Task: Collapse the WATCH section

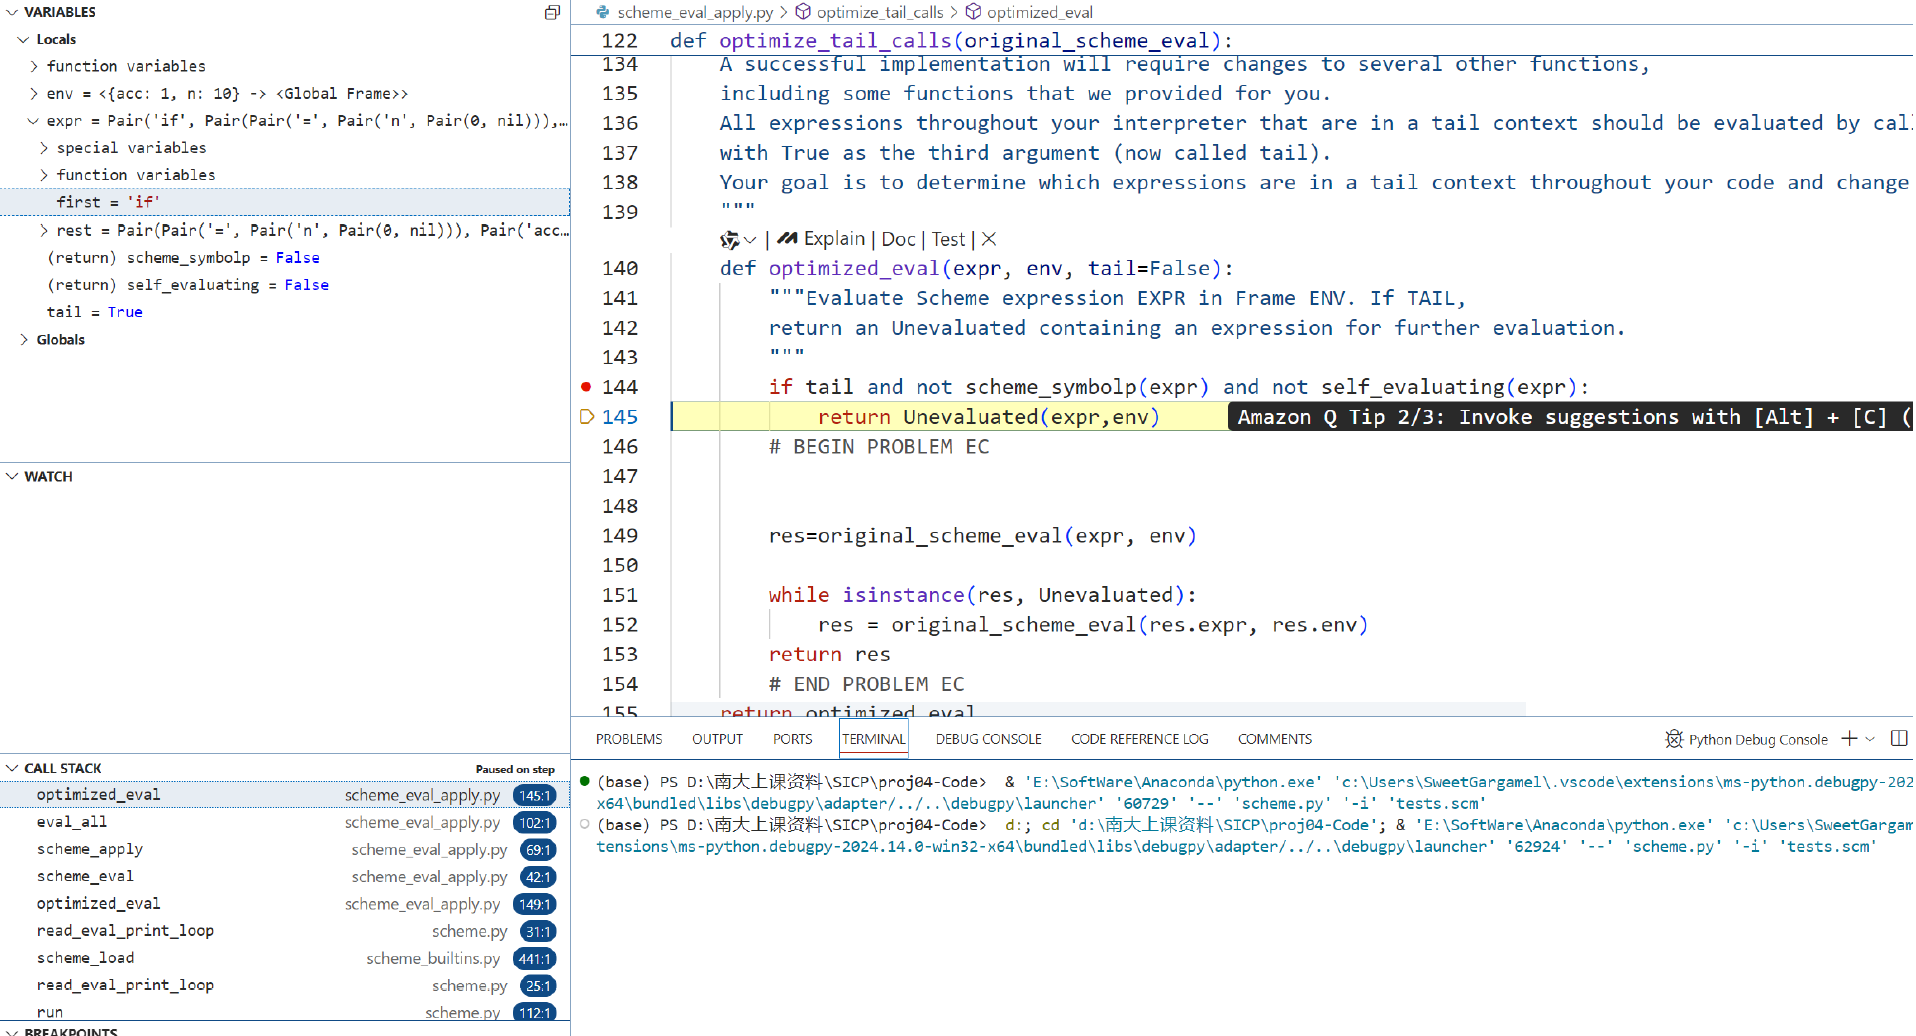Action: pos(13,476)
